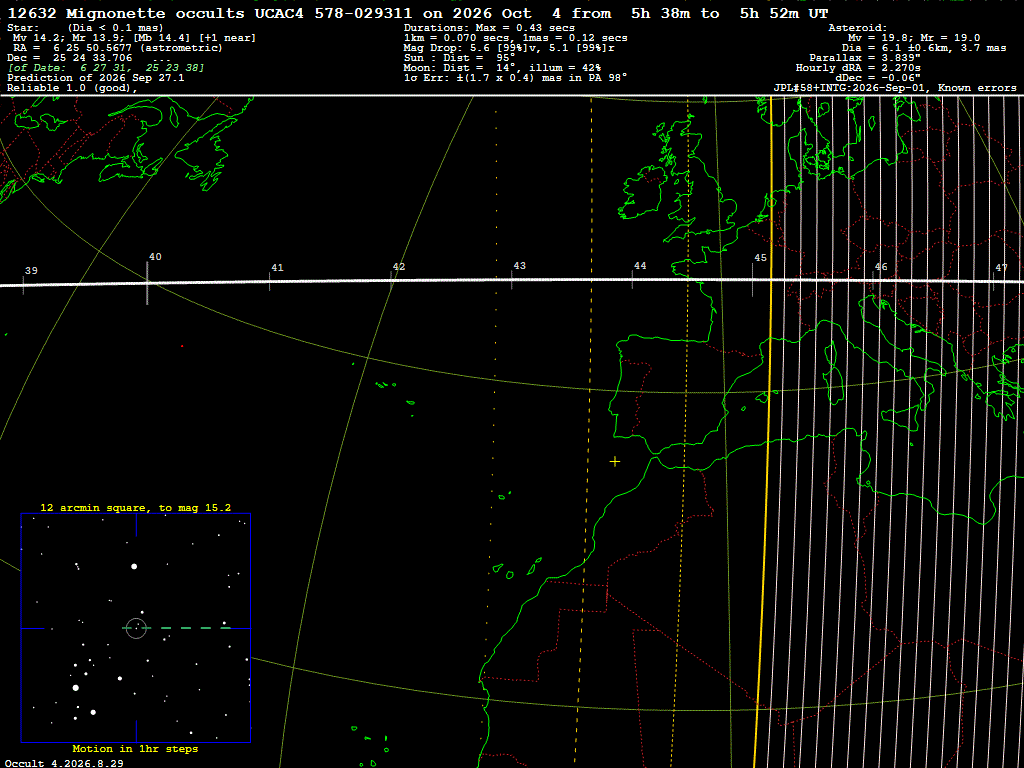1024x768 pixels.
Task: Click the Ireland outline on the map
Action: click(x=641, y=193)
